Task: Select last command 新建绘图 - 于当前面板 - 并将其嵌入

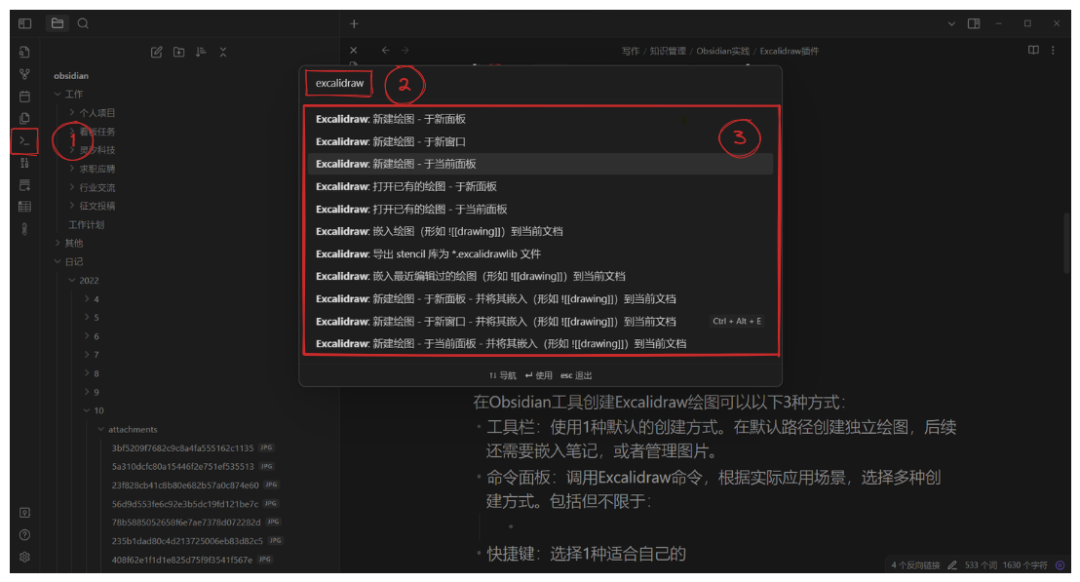Action: [x=540, y=344]
